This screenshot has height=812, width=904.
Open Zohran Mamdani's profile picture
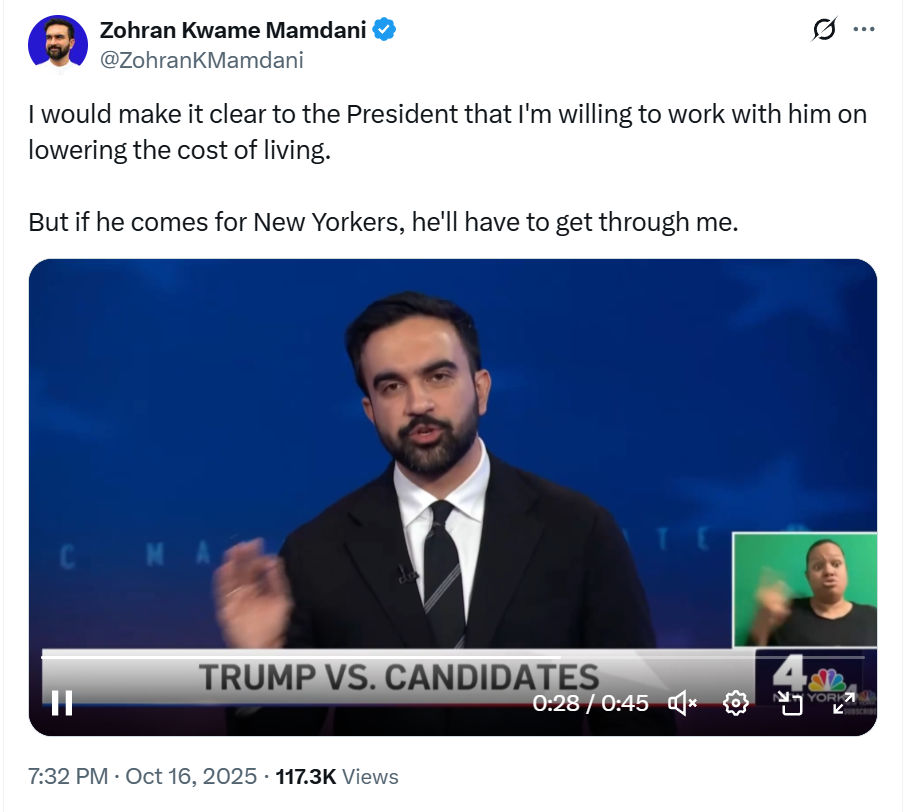pyautogui.click(x=58, y=45)
